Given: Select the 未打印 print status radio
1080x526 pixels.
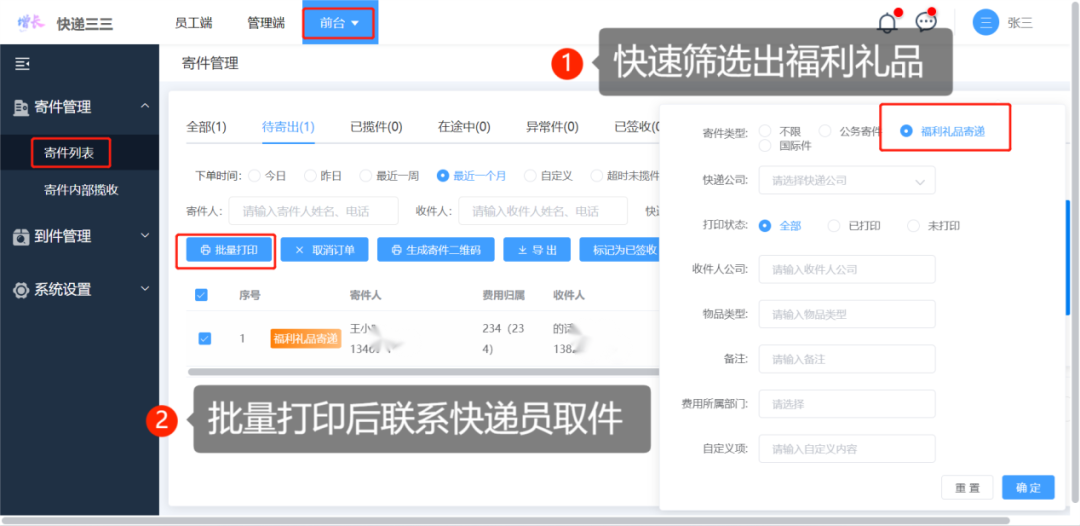Looking at the screenshot, I should 933,226.
